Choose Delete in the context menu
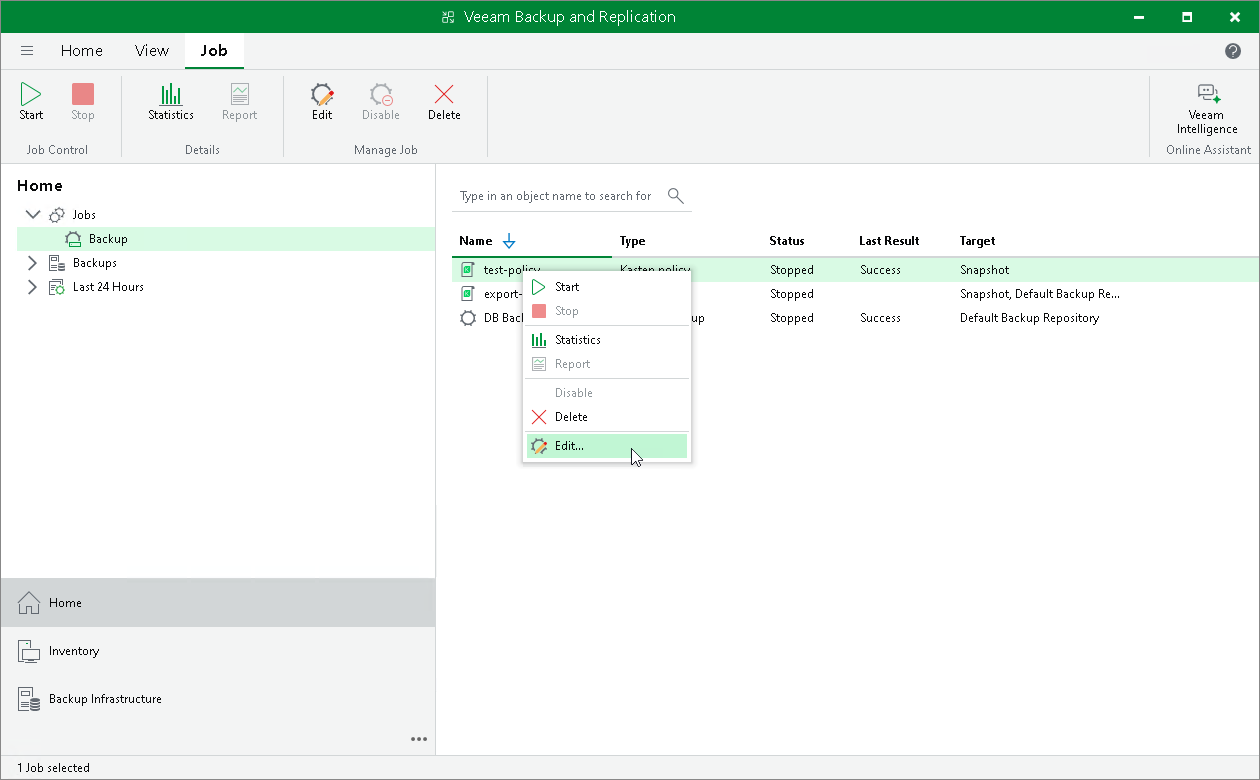Image resolution: width=1260 pixels, height=780 pixels. pyautogui.click(x=607, y=417)
